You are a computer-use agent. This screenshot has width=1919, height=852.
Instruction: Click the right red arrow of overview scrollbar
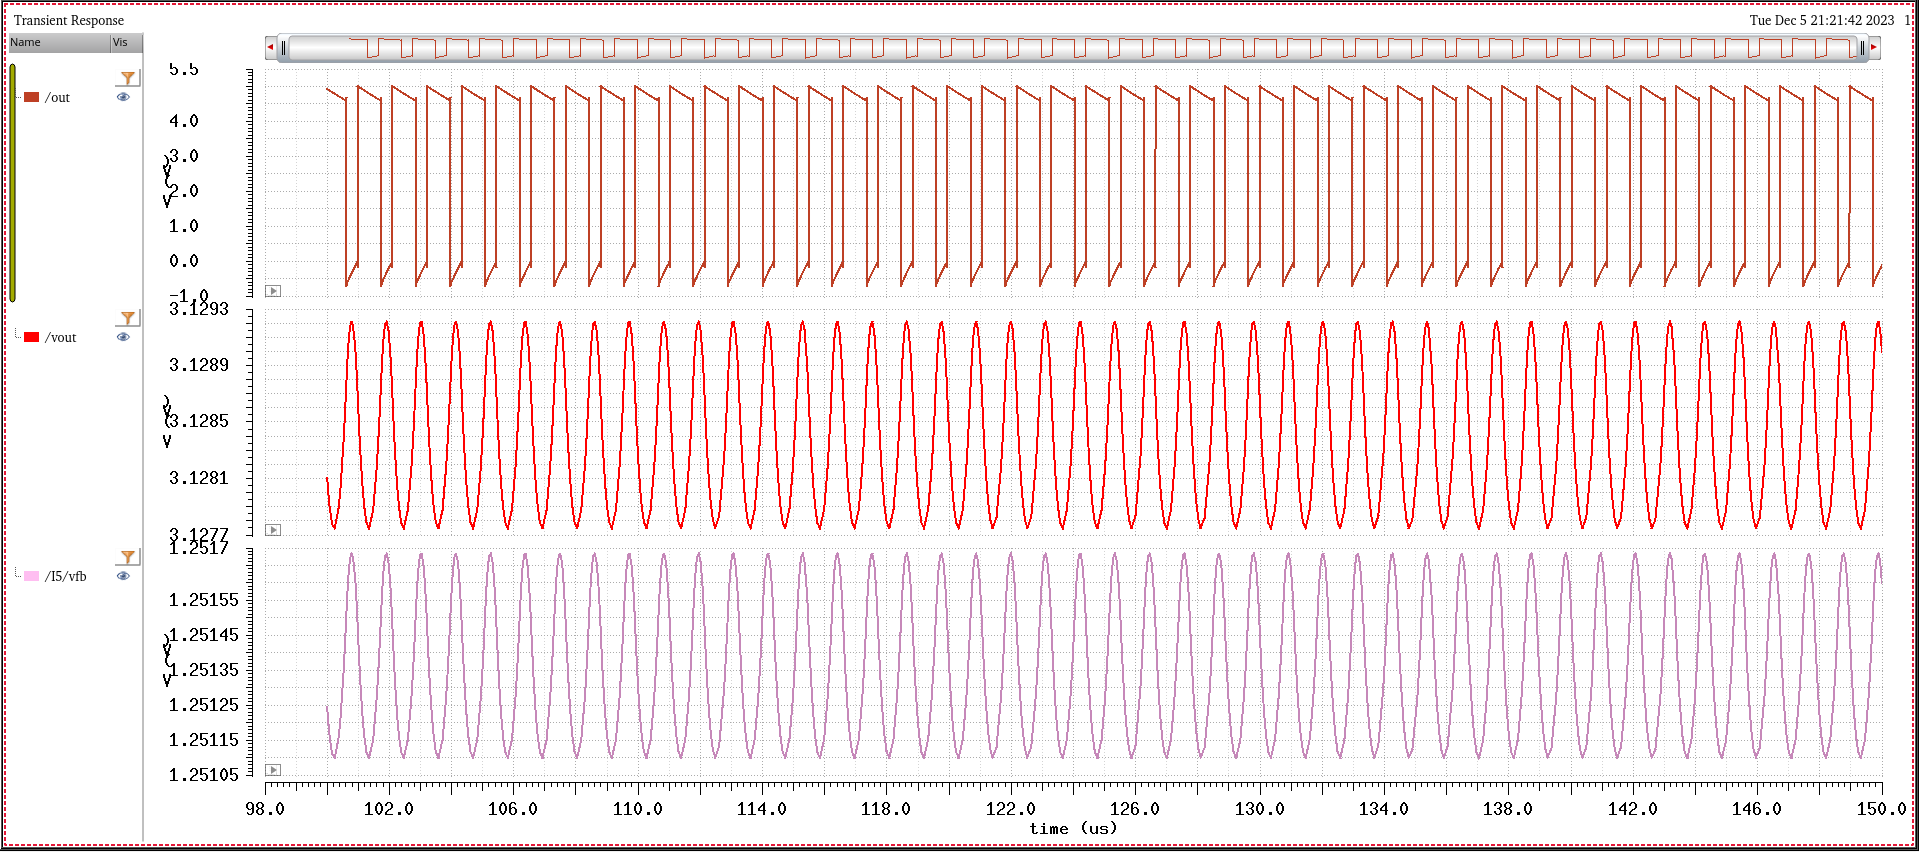click(1874, 47)
